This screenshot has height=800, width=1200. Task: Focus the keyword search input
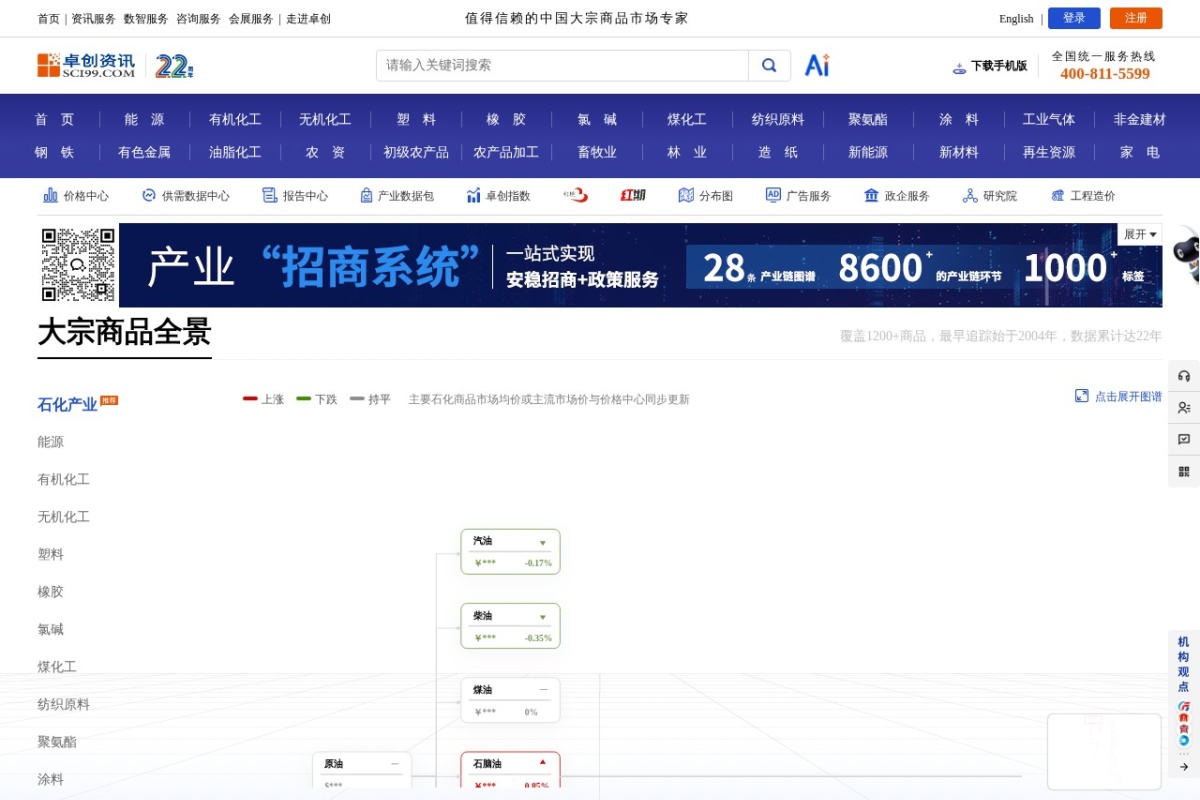[562, 65]
